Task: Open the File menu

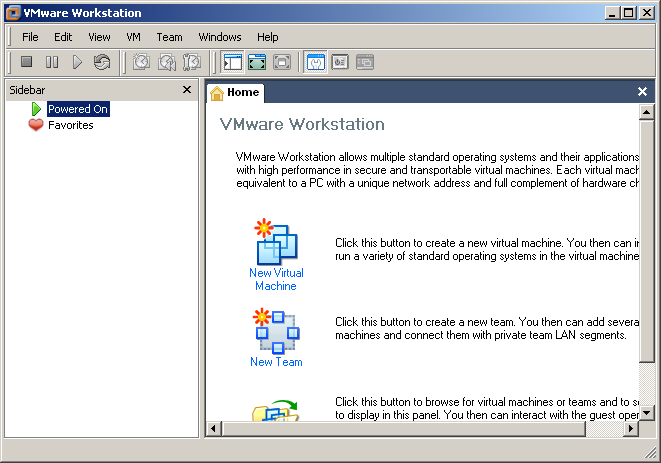Action: pos(30,37)
